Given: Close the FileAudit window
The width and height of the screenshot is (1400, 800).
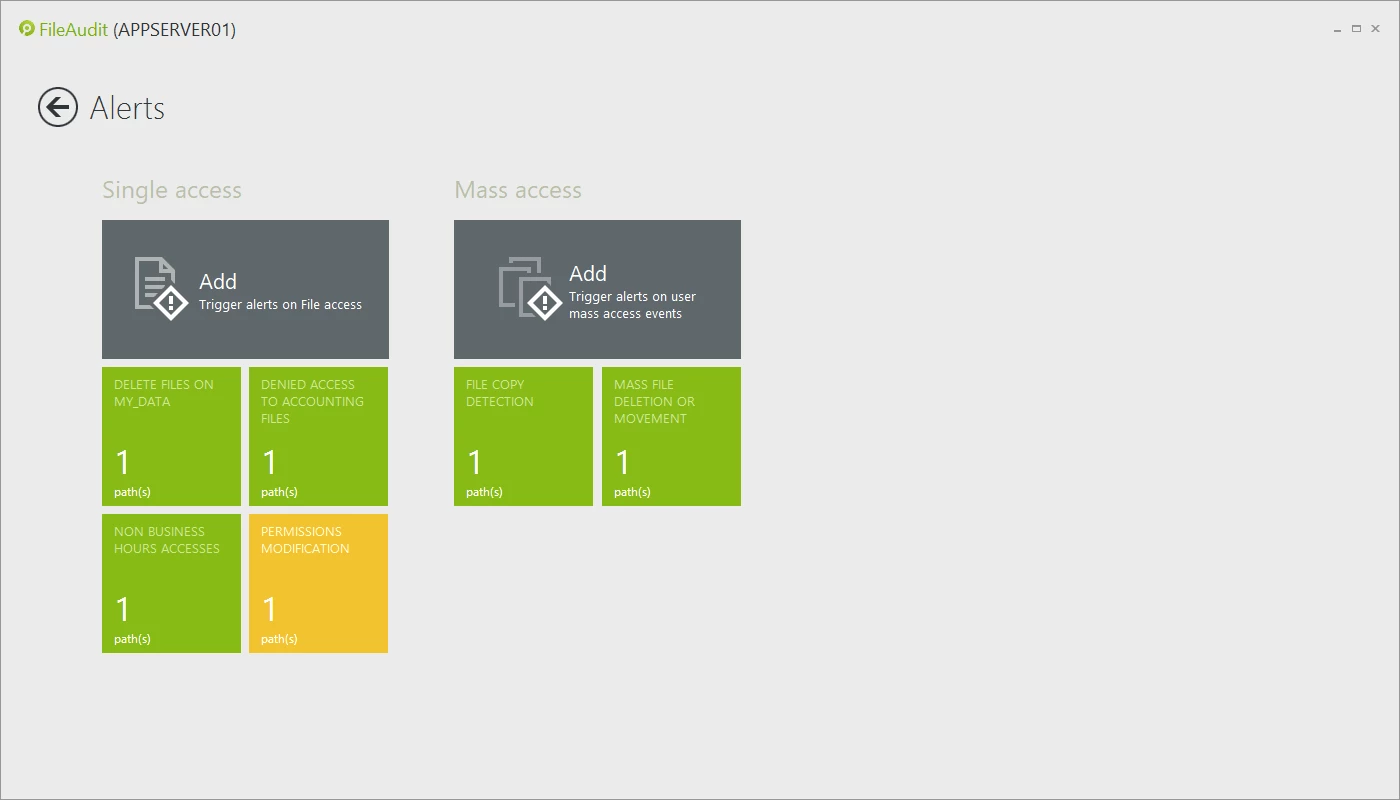Looking at the screenshot, I should pos(1376,29).
